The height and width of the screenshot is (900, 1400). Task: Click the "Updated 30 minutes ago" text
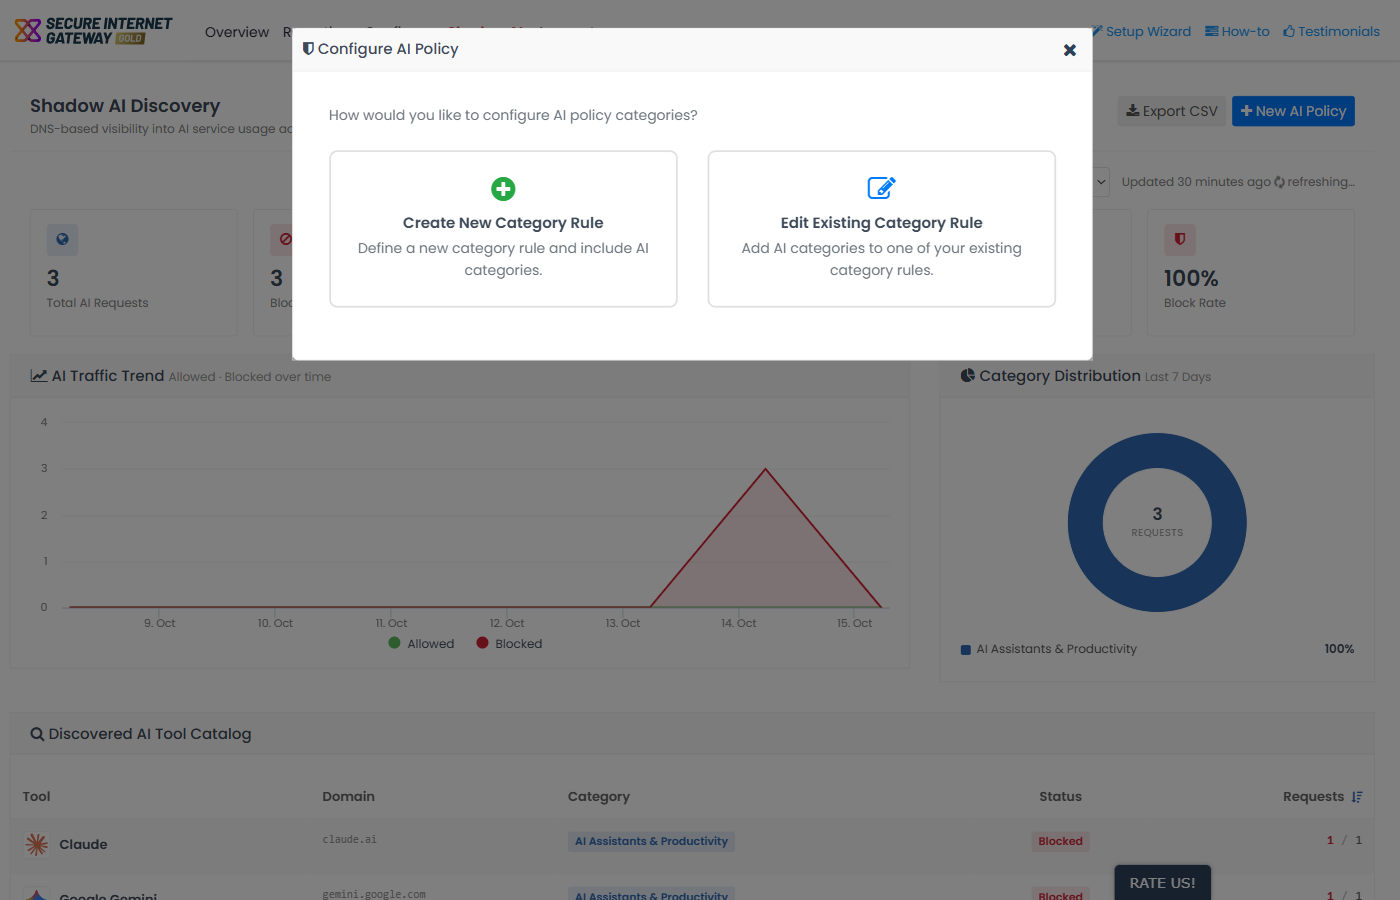pyautogui.click(x=1196, y=182)
